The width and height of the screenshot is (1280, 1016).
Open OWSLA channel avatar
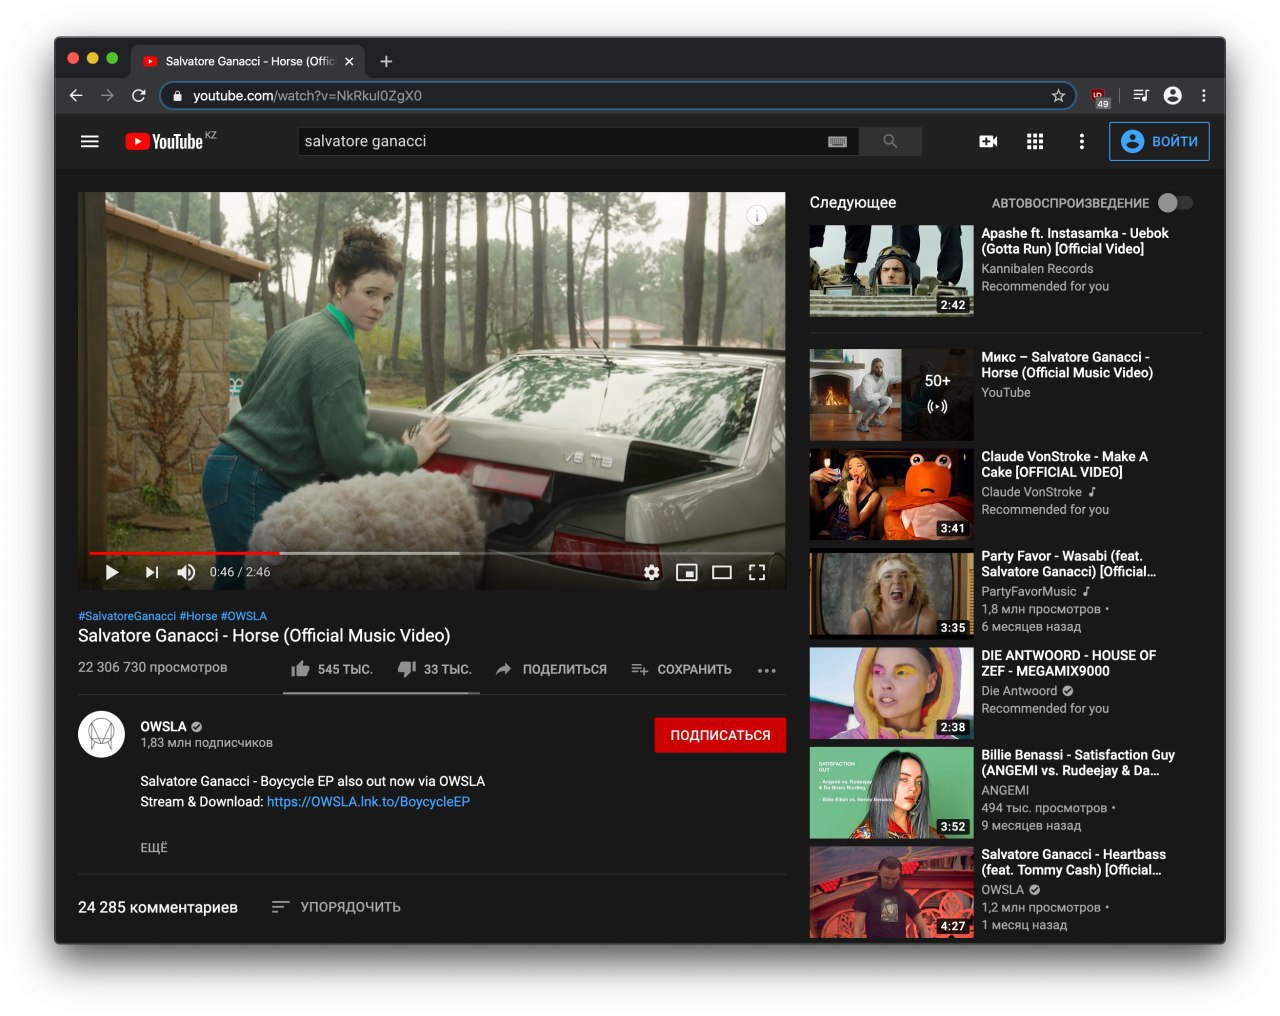tap(101, 734)
